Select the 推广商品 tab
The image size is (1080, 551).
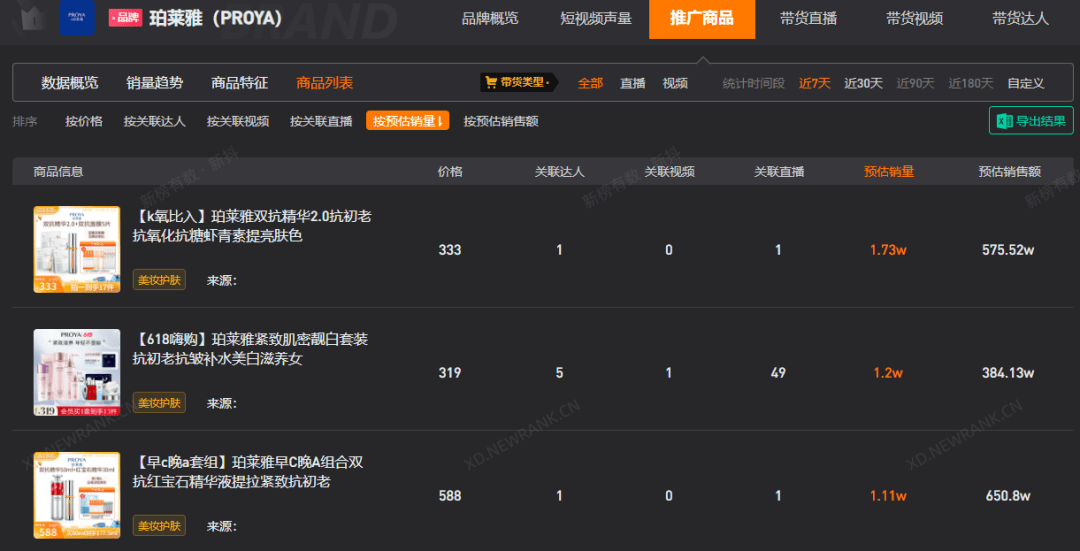pyautogui.click(x=702, y=19)
